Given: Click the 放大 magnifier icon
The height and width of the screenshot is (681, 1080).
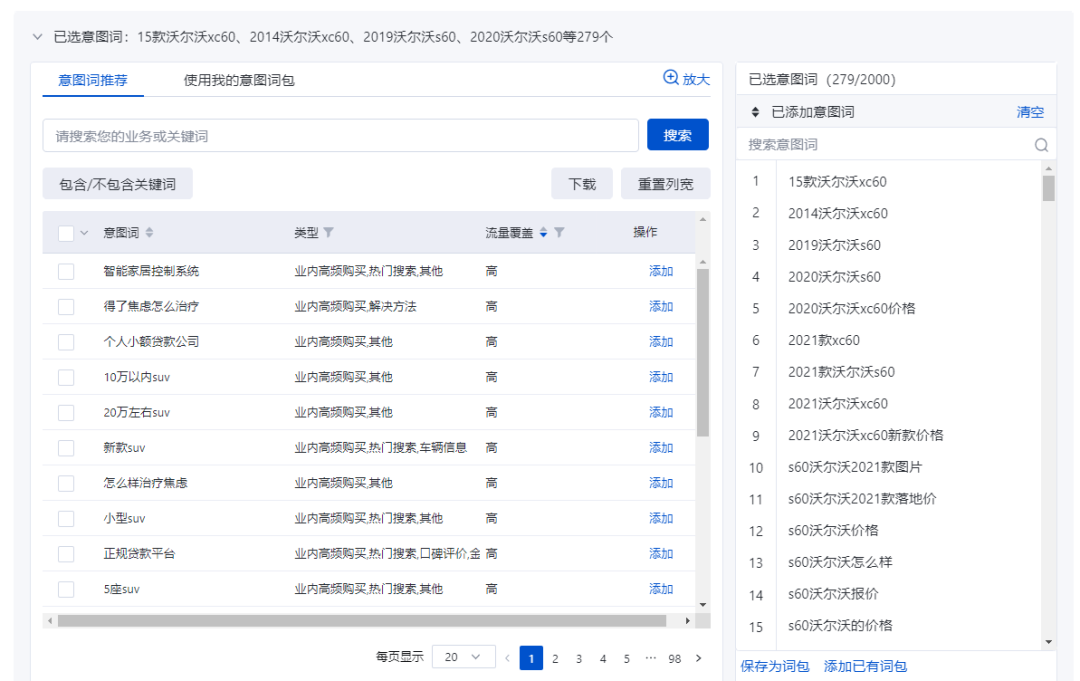Looking at the screenshot, I should coord(670,78).
